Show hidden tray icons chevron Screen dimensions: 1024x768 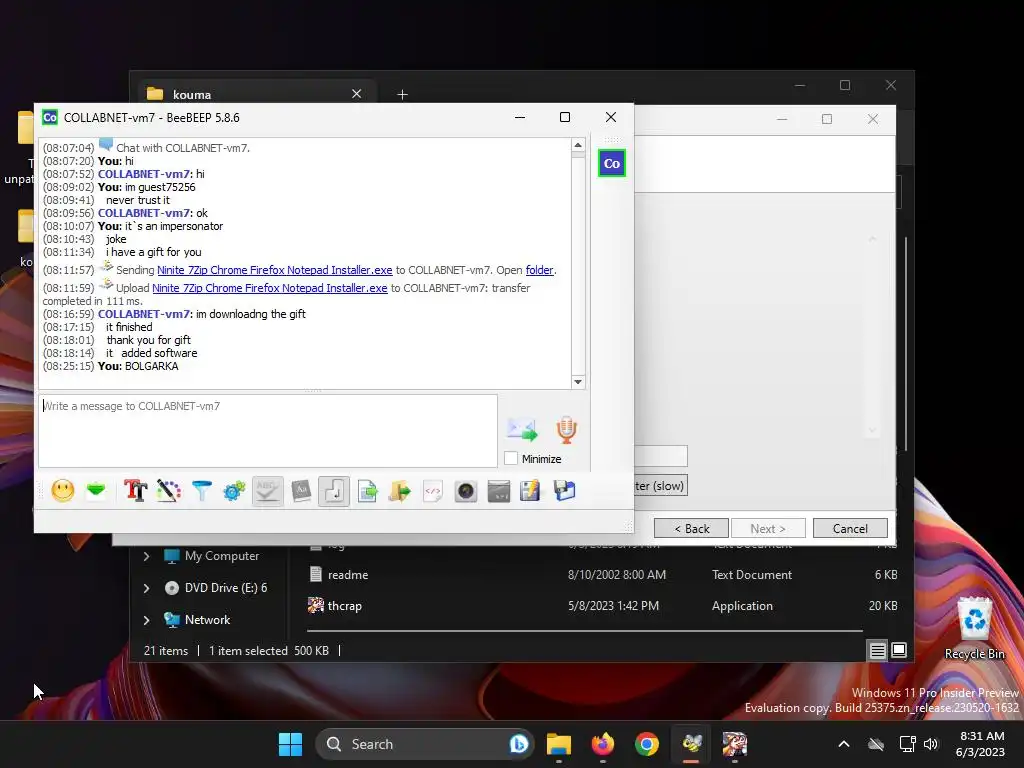(x=844, y=744)
